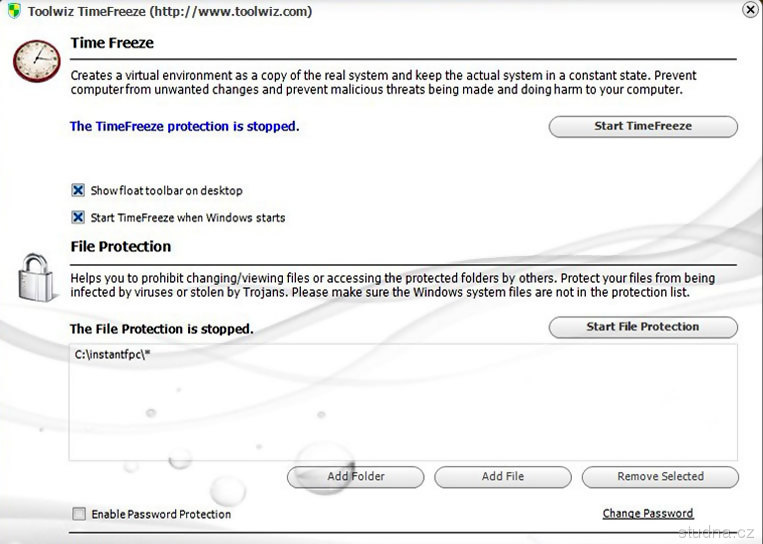763x544 pixels.
Task: Disable Show float toolbar on desktop
Action: pyautogui.click(x=78, y=190)
